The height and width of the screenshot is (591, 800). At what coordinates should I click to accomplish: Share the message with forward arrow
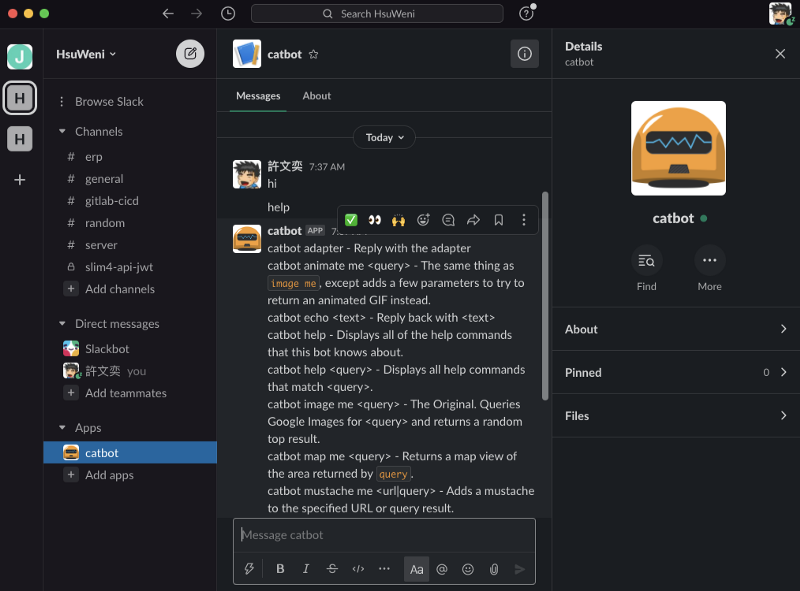[x=473, y=220]
